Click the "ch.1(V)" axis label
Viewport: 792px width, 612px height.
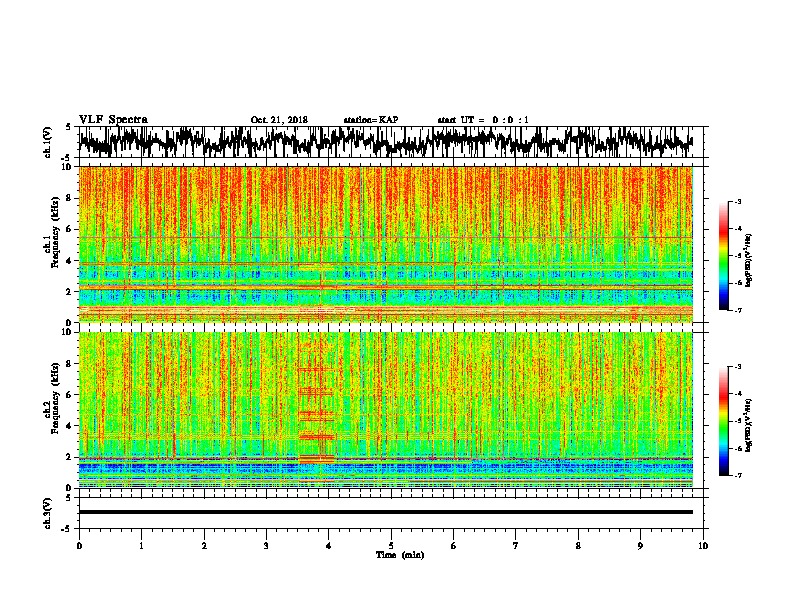pyautogui.click(x=48, y=142)
